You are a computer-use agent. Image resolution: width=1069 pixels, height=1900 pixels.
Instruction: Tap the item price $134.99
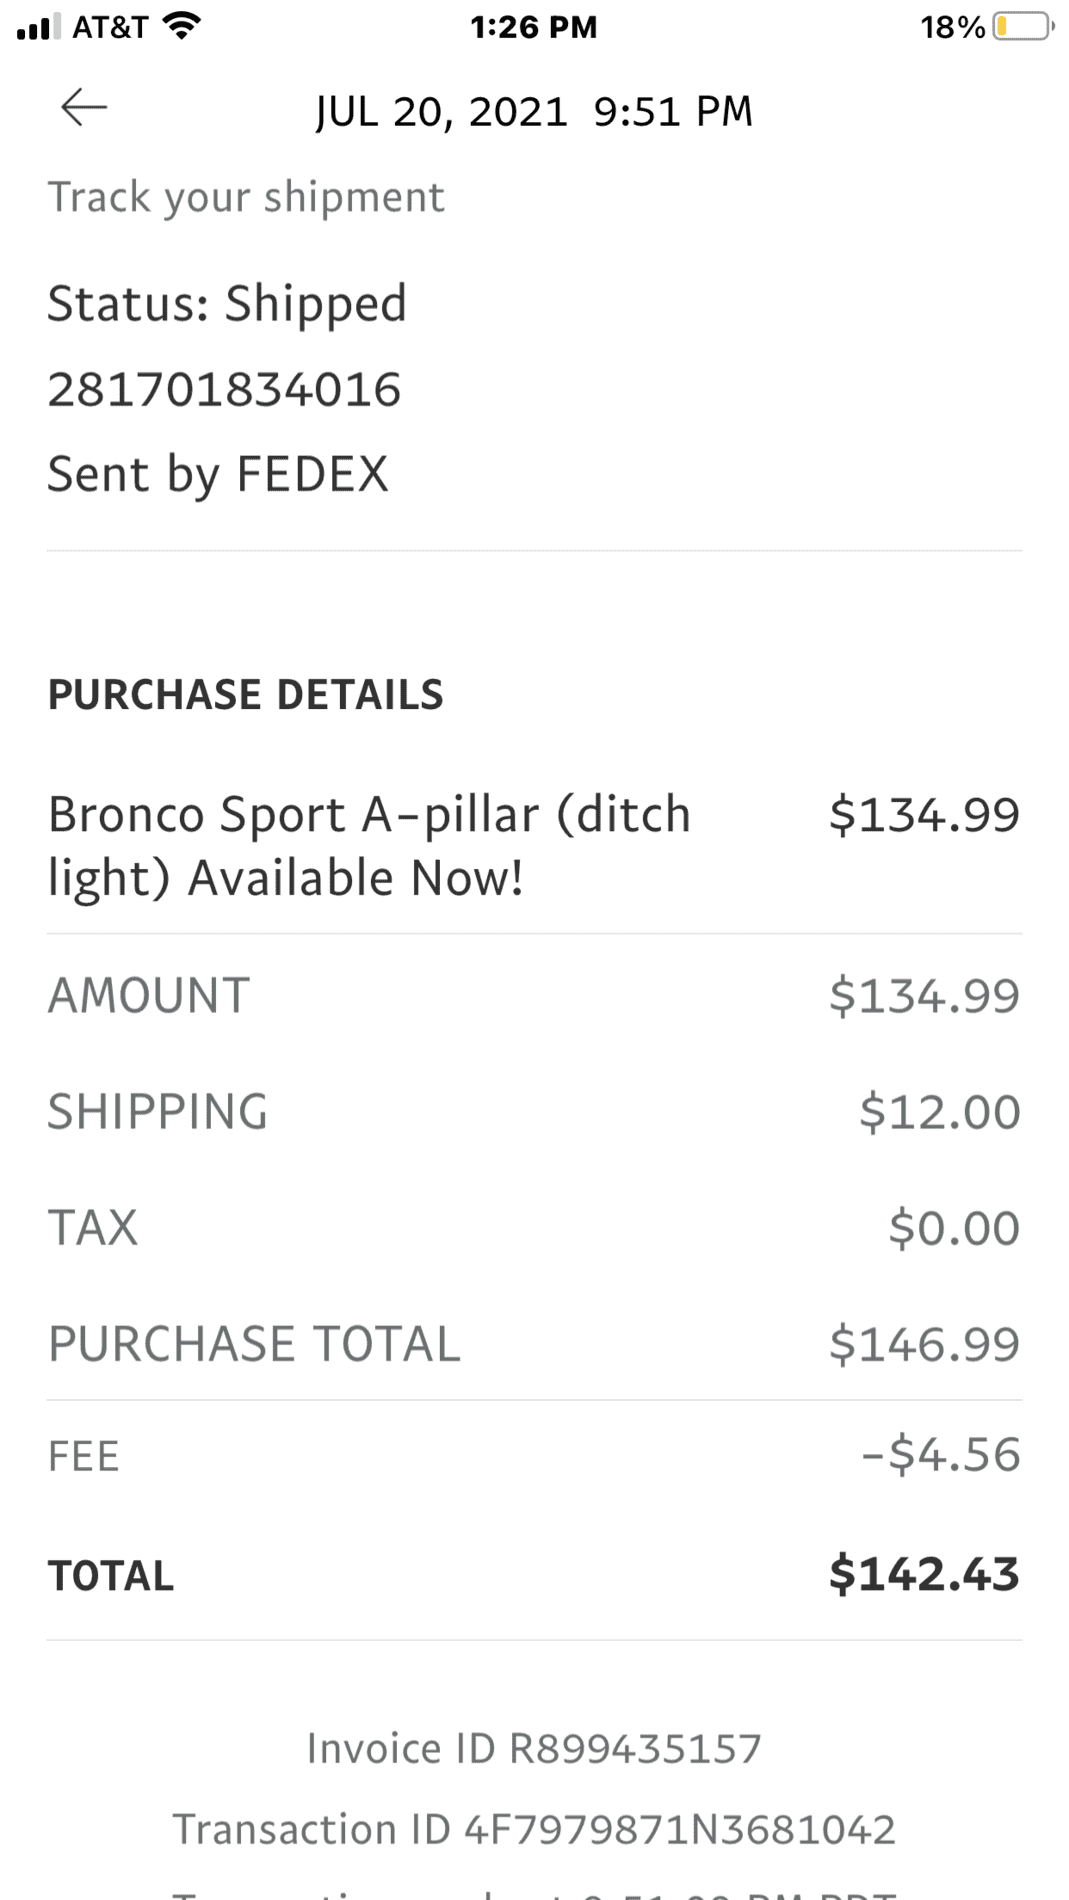click(924, 814)
